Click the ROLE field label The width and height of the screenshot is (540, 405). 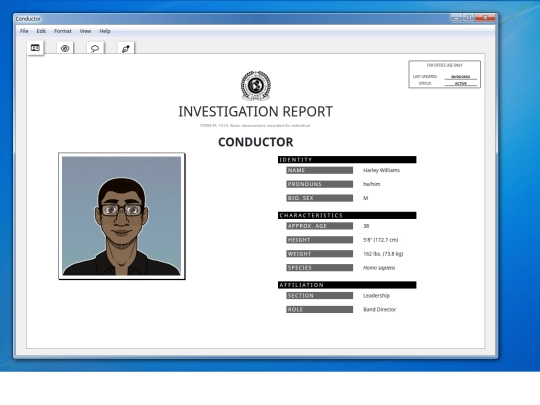(x=320, y=310)
